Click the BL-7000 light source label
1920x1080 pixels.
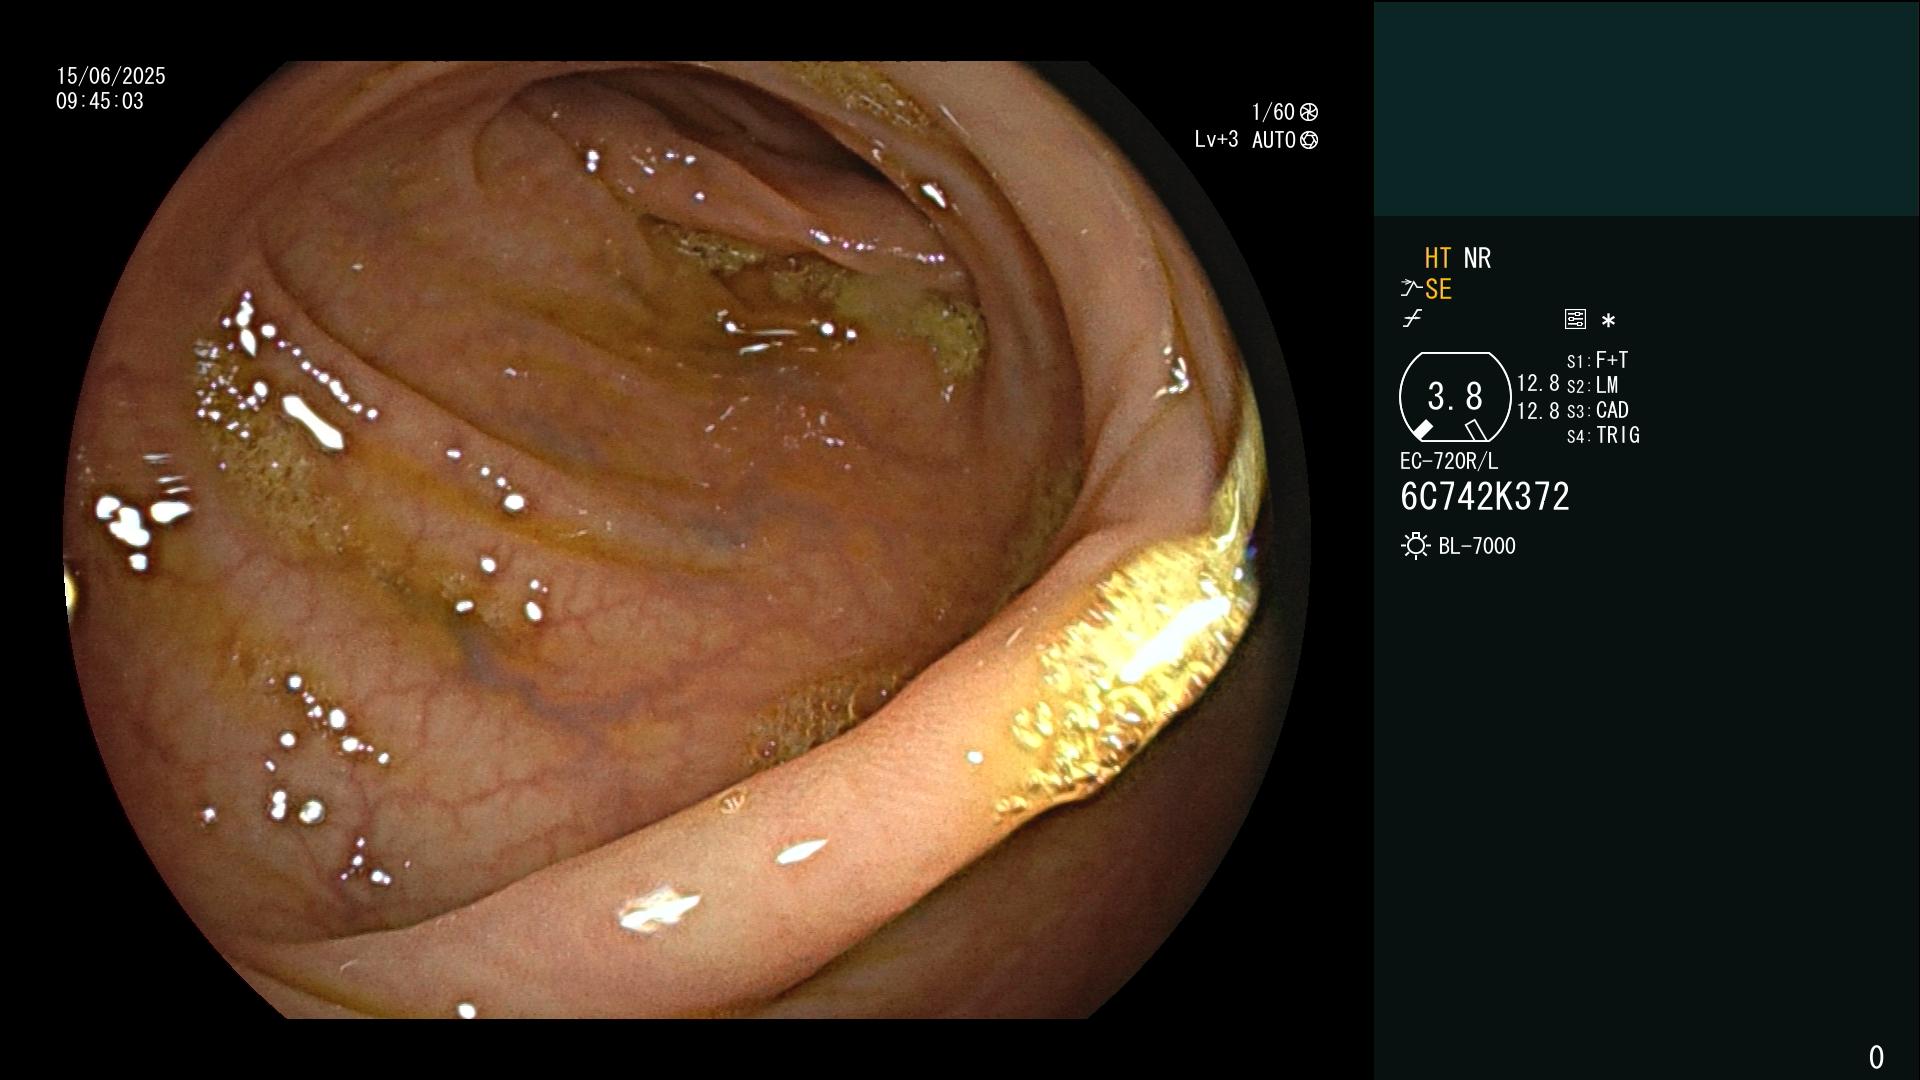point(1477,546)
